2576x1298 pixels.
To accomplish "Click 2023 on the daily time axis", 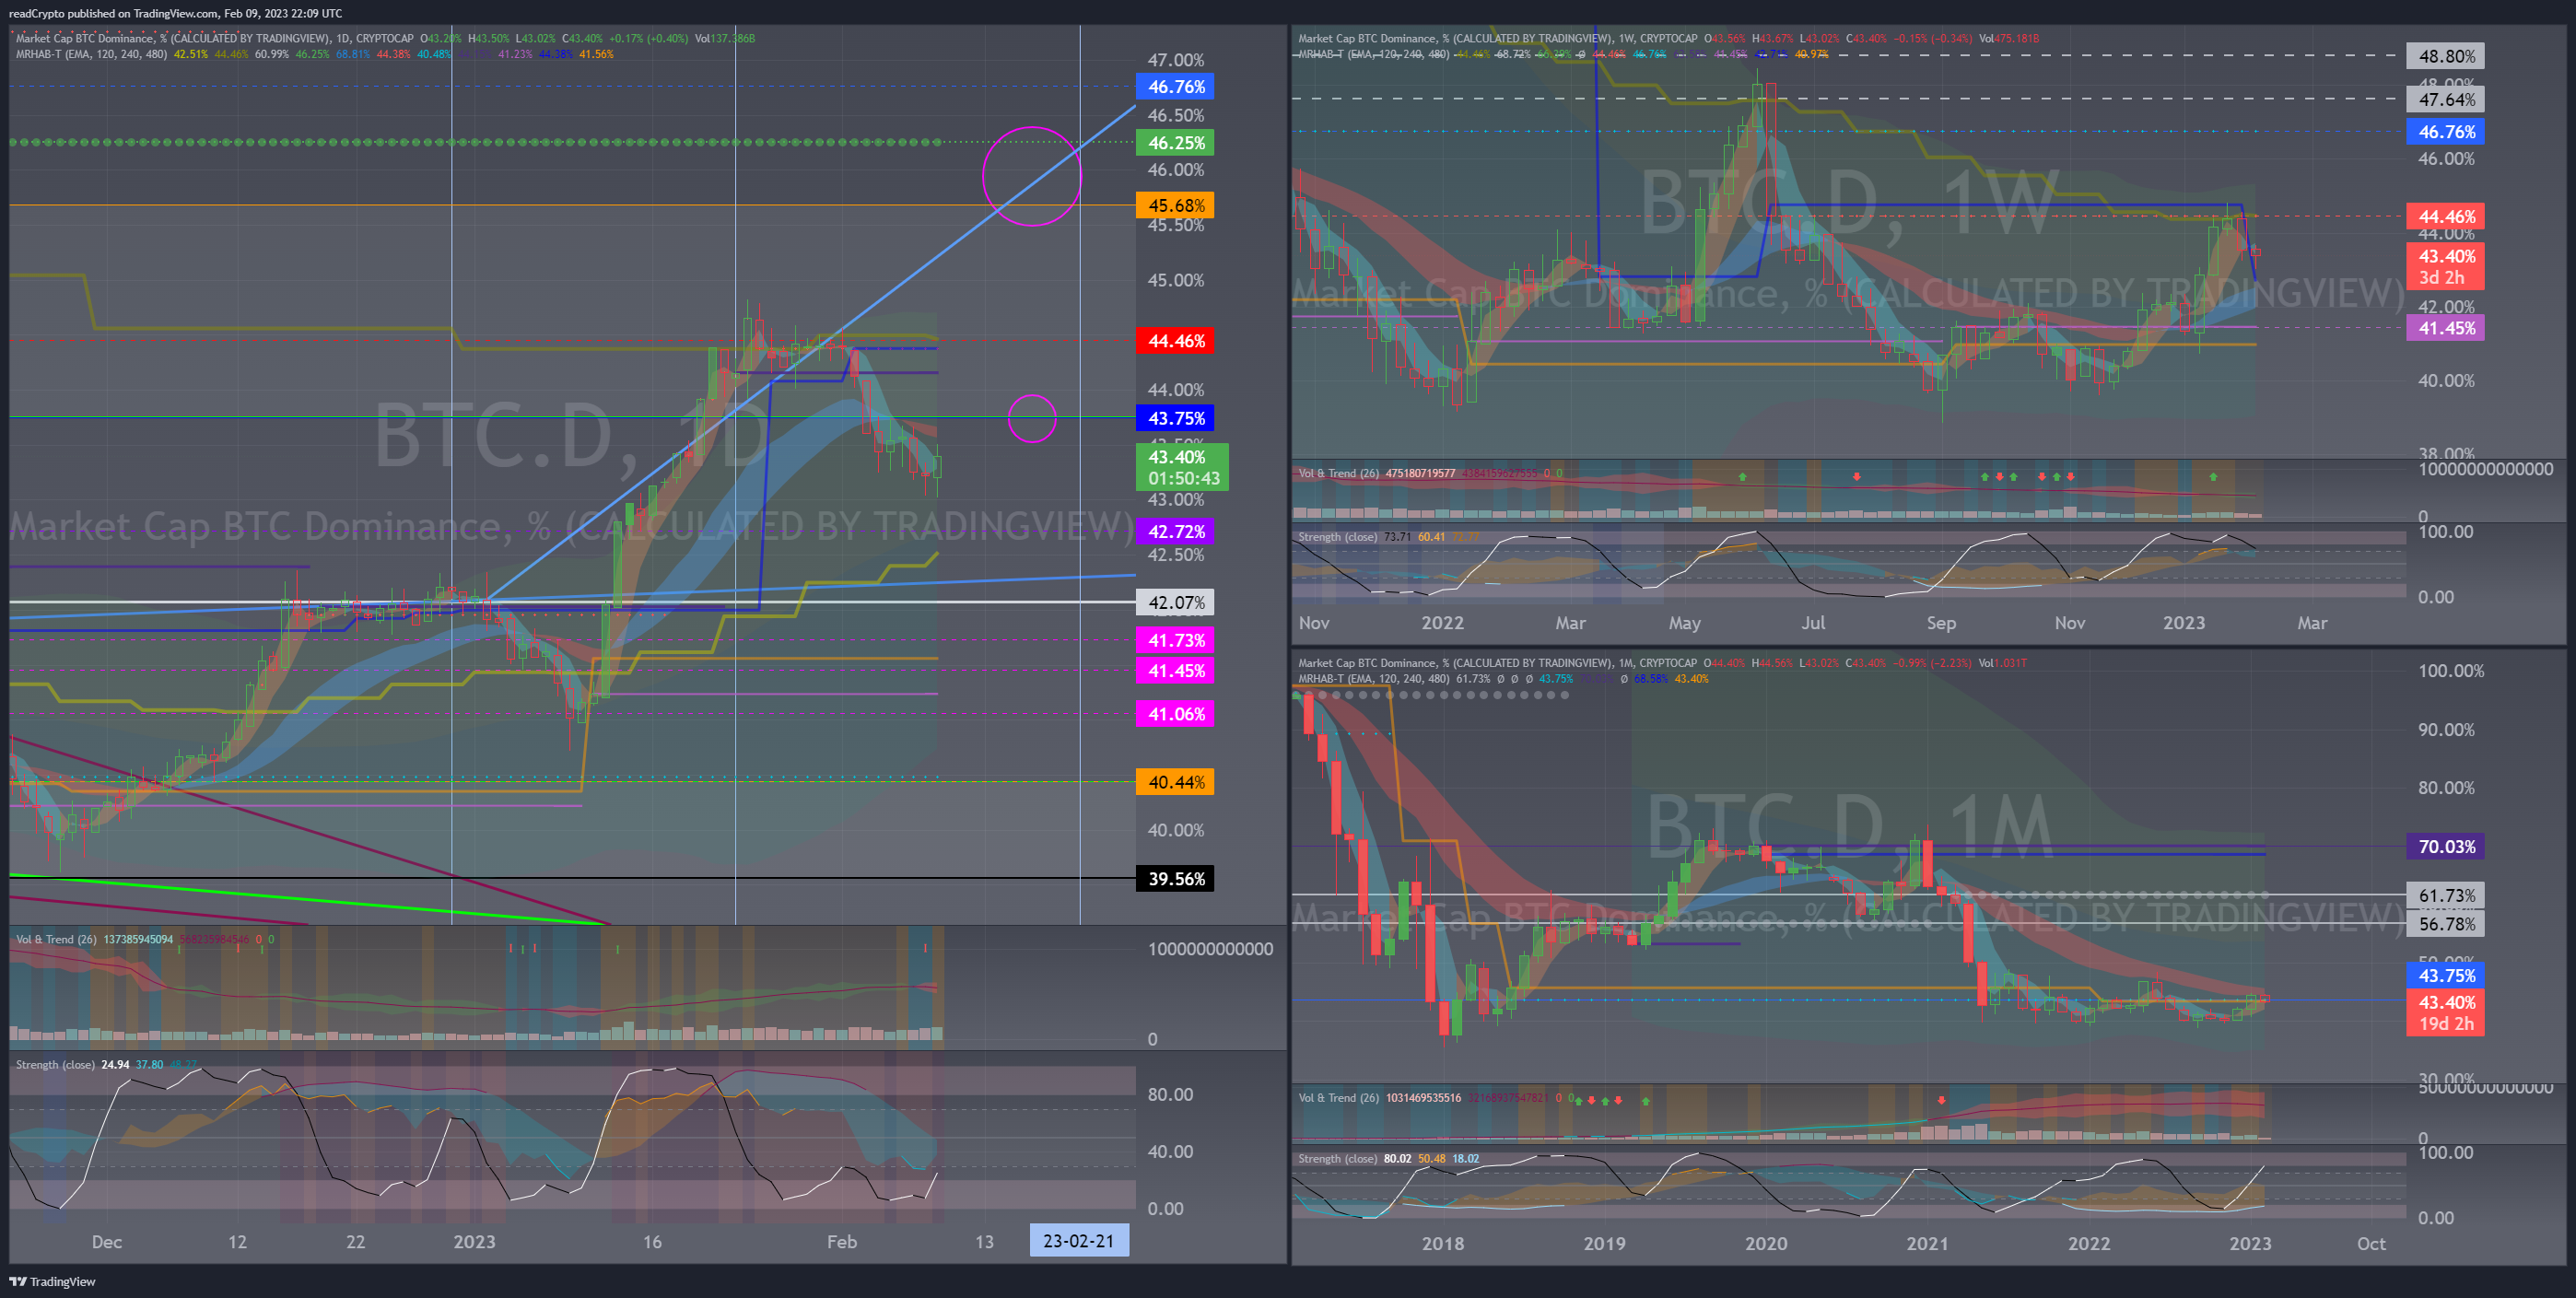I will pos(474,1242).
